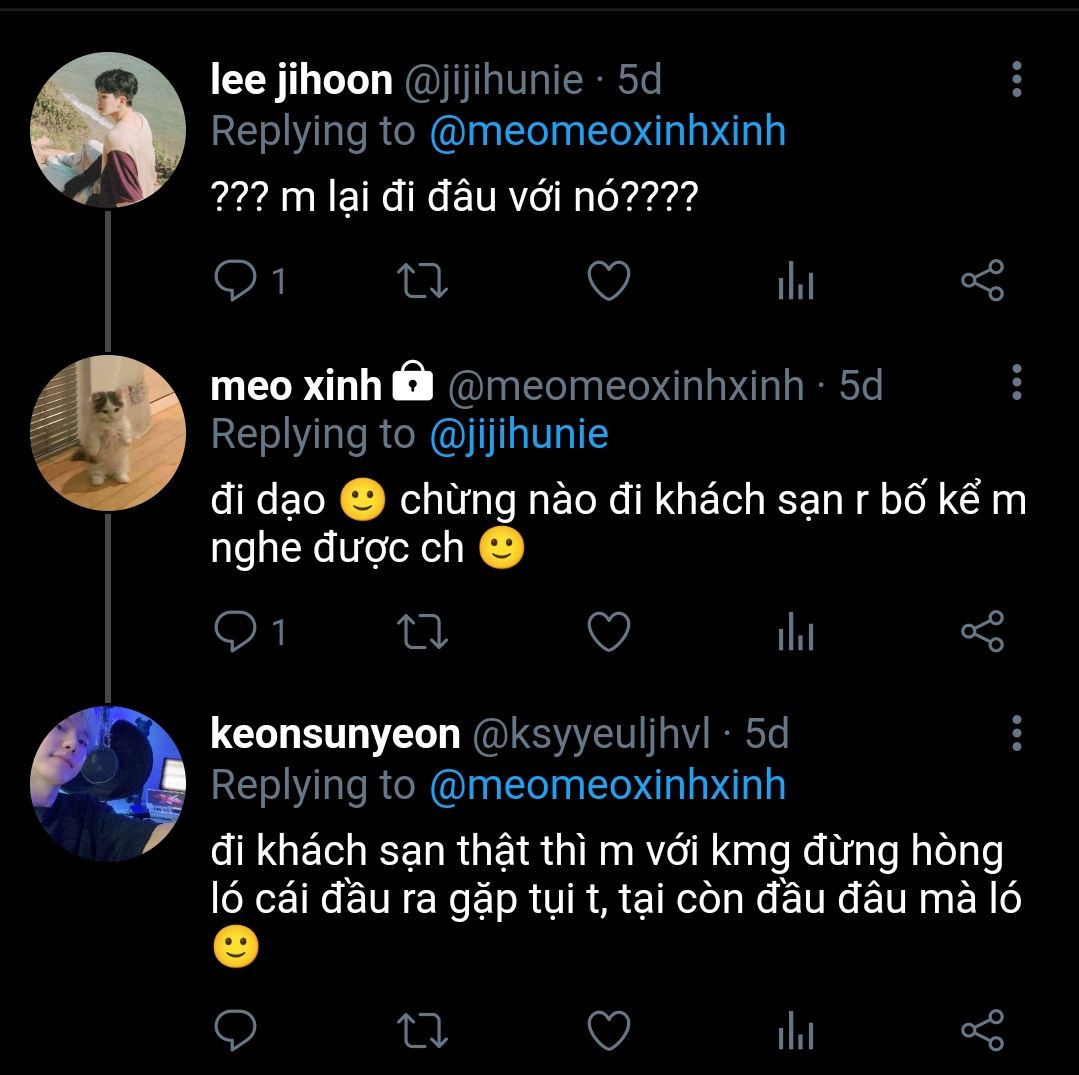Retweet keonsunyeon's reply
1079x1075 pixels.
tap(422, 1030)
